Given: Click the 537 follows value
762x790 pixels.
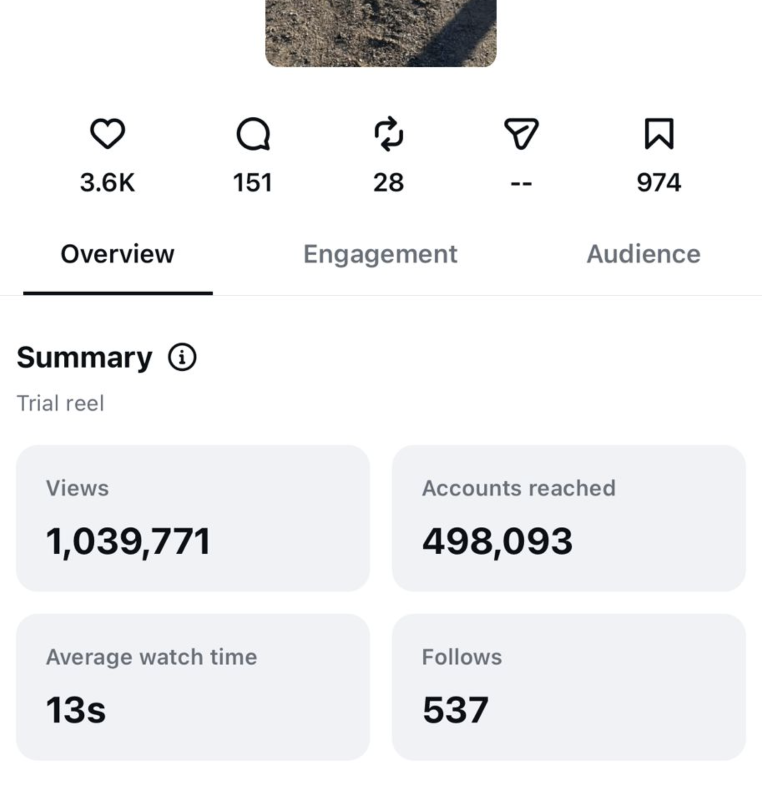Looking at the screenshot, I should coord(456,710).
